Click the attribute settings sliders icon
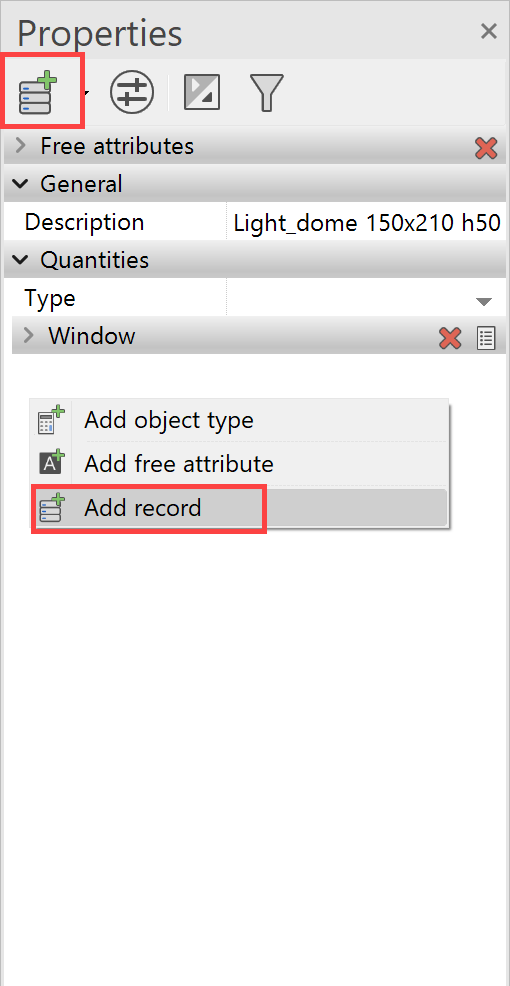The height and width of the screenshot is (986, 510). click(132, 92)
